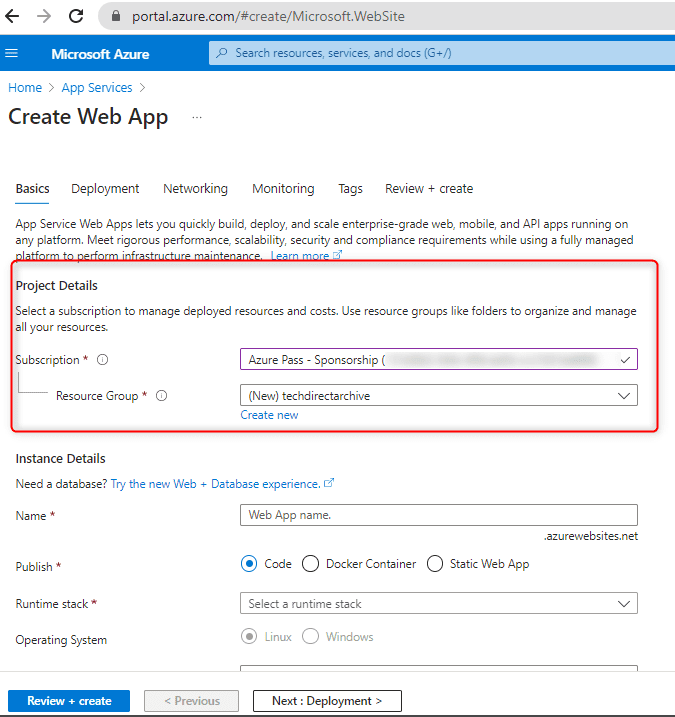Viewport: 675px width, 717px height.
Task: Select the Static Web App publish option
Action: point(435,564)
